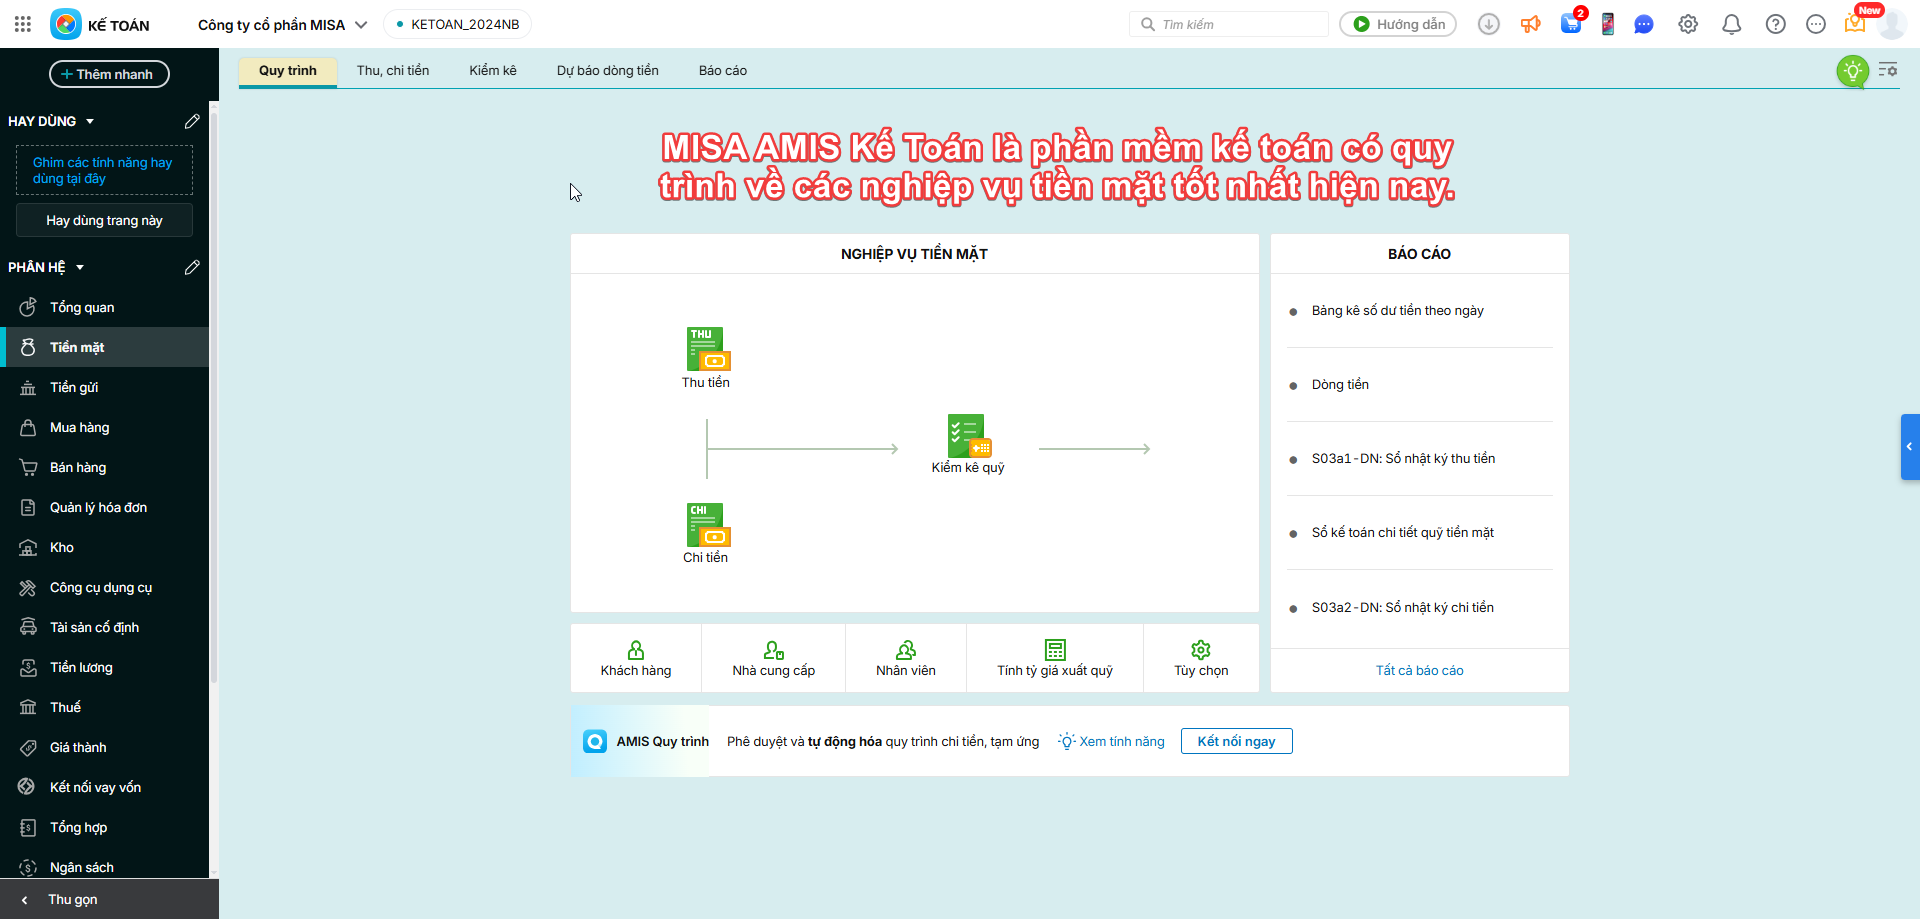Click Hay dùng trang này button
Viewport: 1920px width, 919px height.
coord(104,220)
